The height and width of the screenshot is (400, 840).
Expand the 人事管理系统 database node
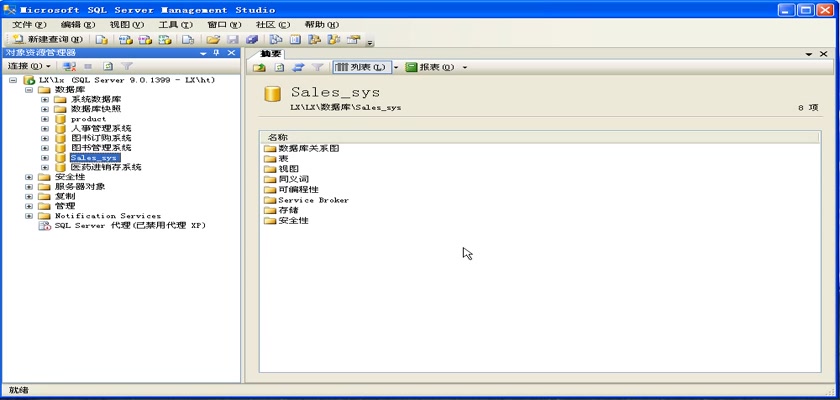click(x=45, y=129)
